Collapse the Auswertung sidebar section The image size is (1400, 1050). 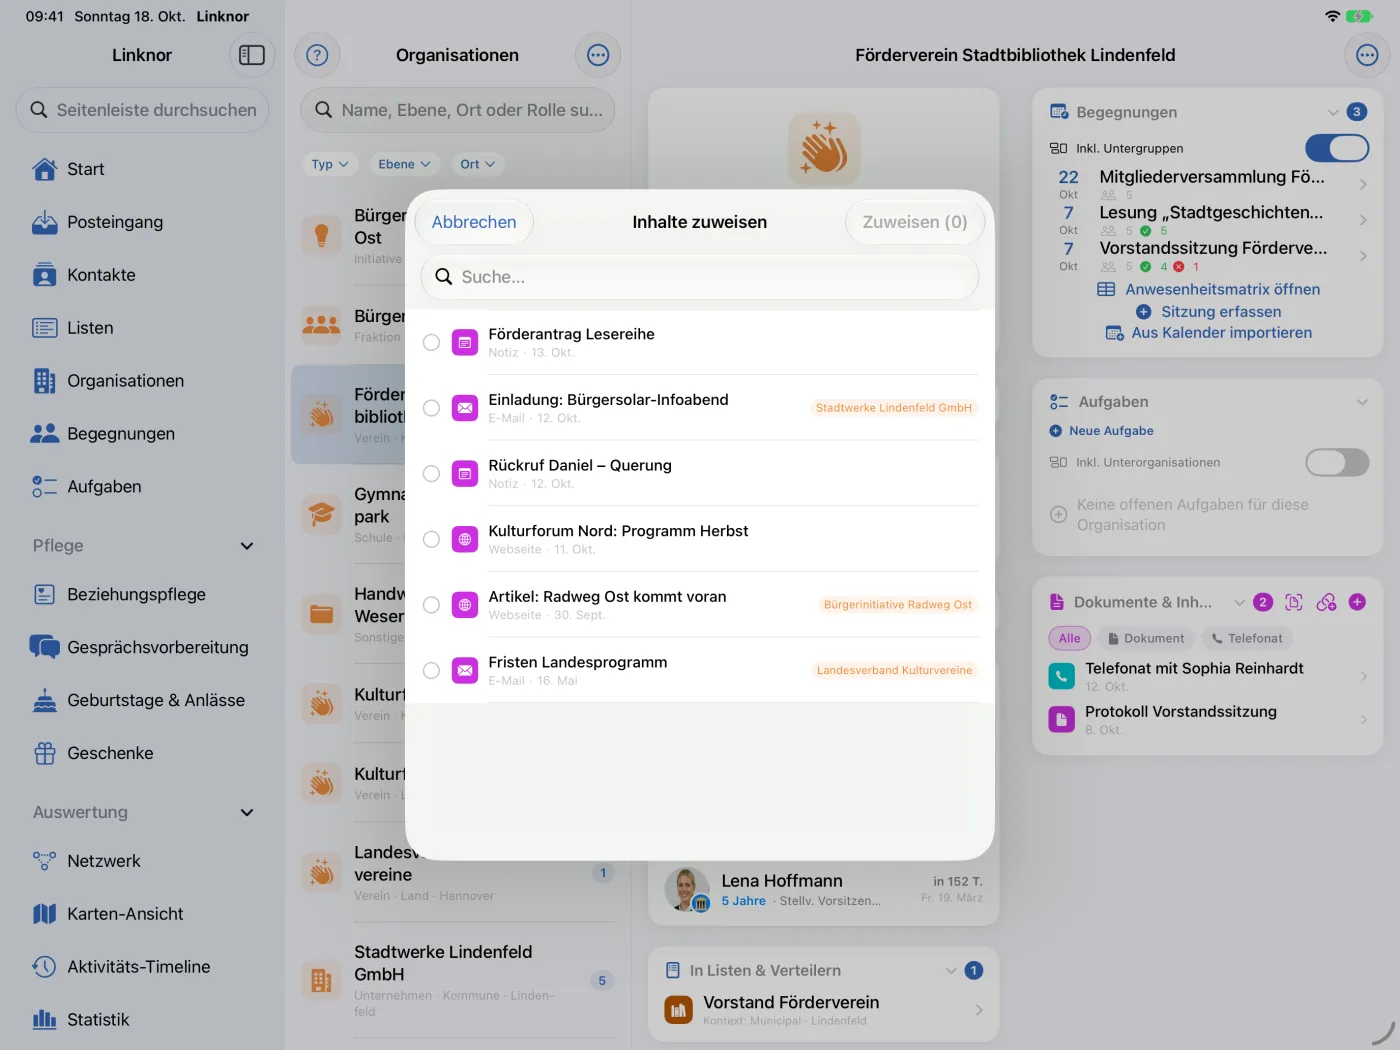tap(247, 813)
